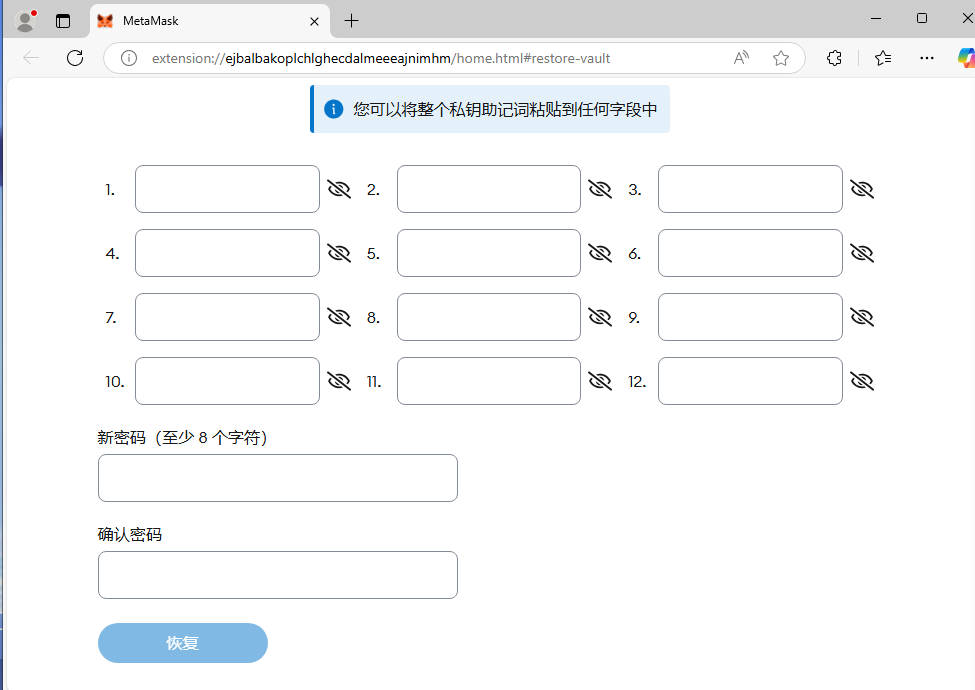
Task: Open browser Settings and more menu
Action: (x=927, y=58)
